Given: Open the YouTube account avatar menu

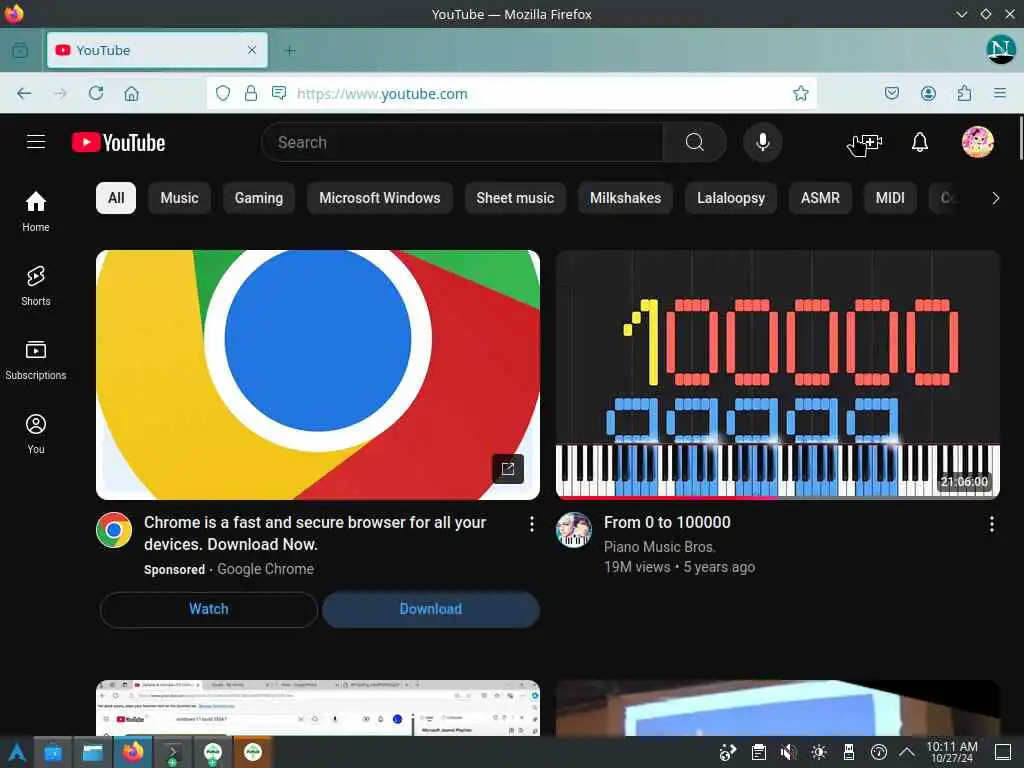Looking at the screenshot, I should click(977, 142).
